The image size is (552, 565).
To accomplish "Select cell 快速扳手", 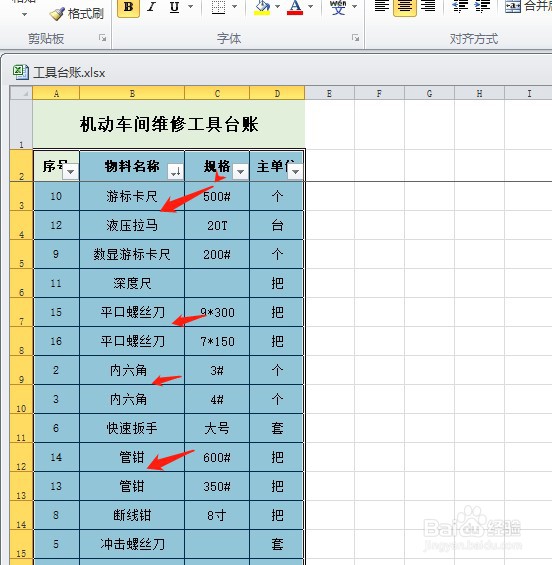I will pos(132,428).
